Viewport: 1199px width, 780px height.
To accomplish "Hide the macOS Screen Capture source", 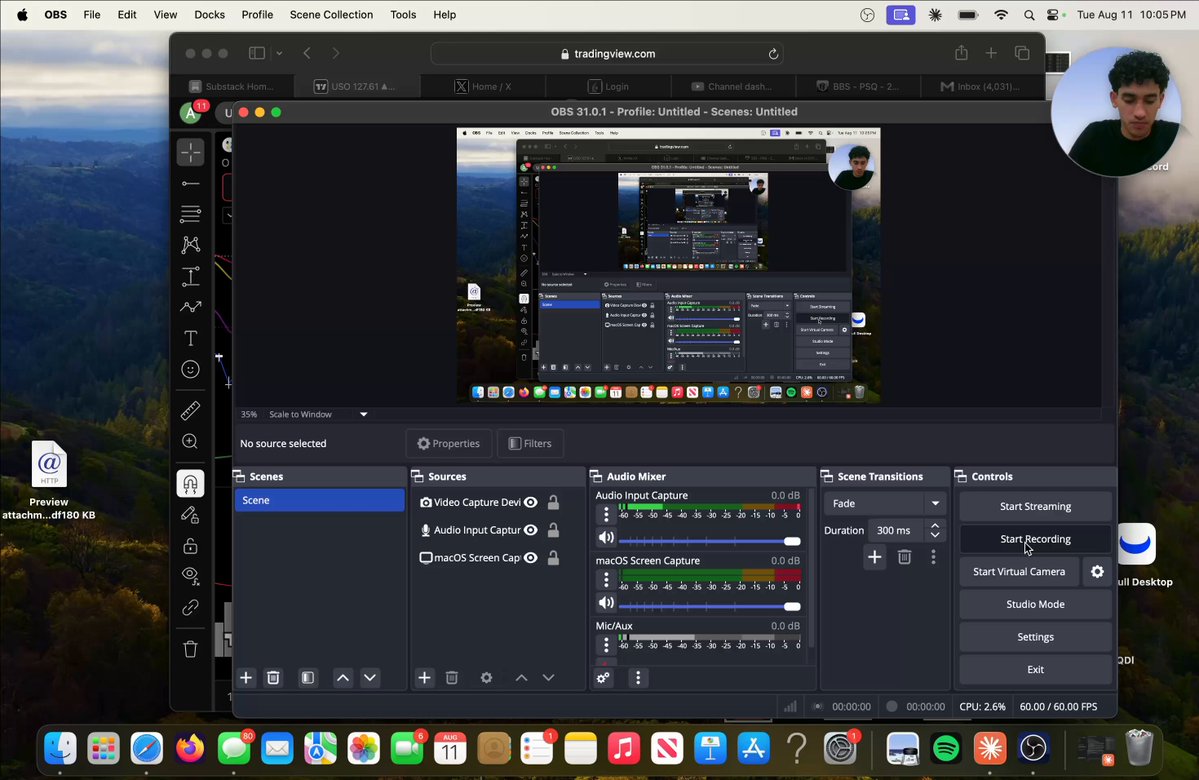I will point(531,557).
